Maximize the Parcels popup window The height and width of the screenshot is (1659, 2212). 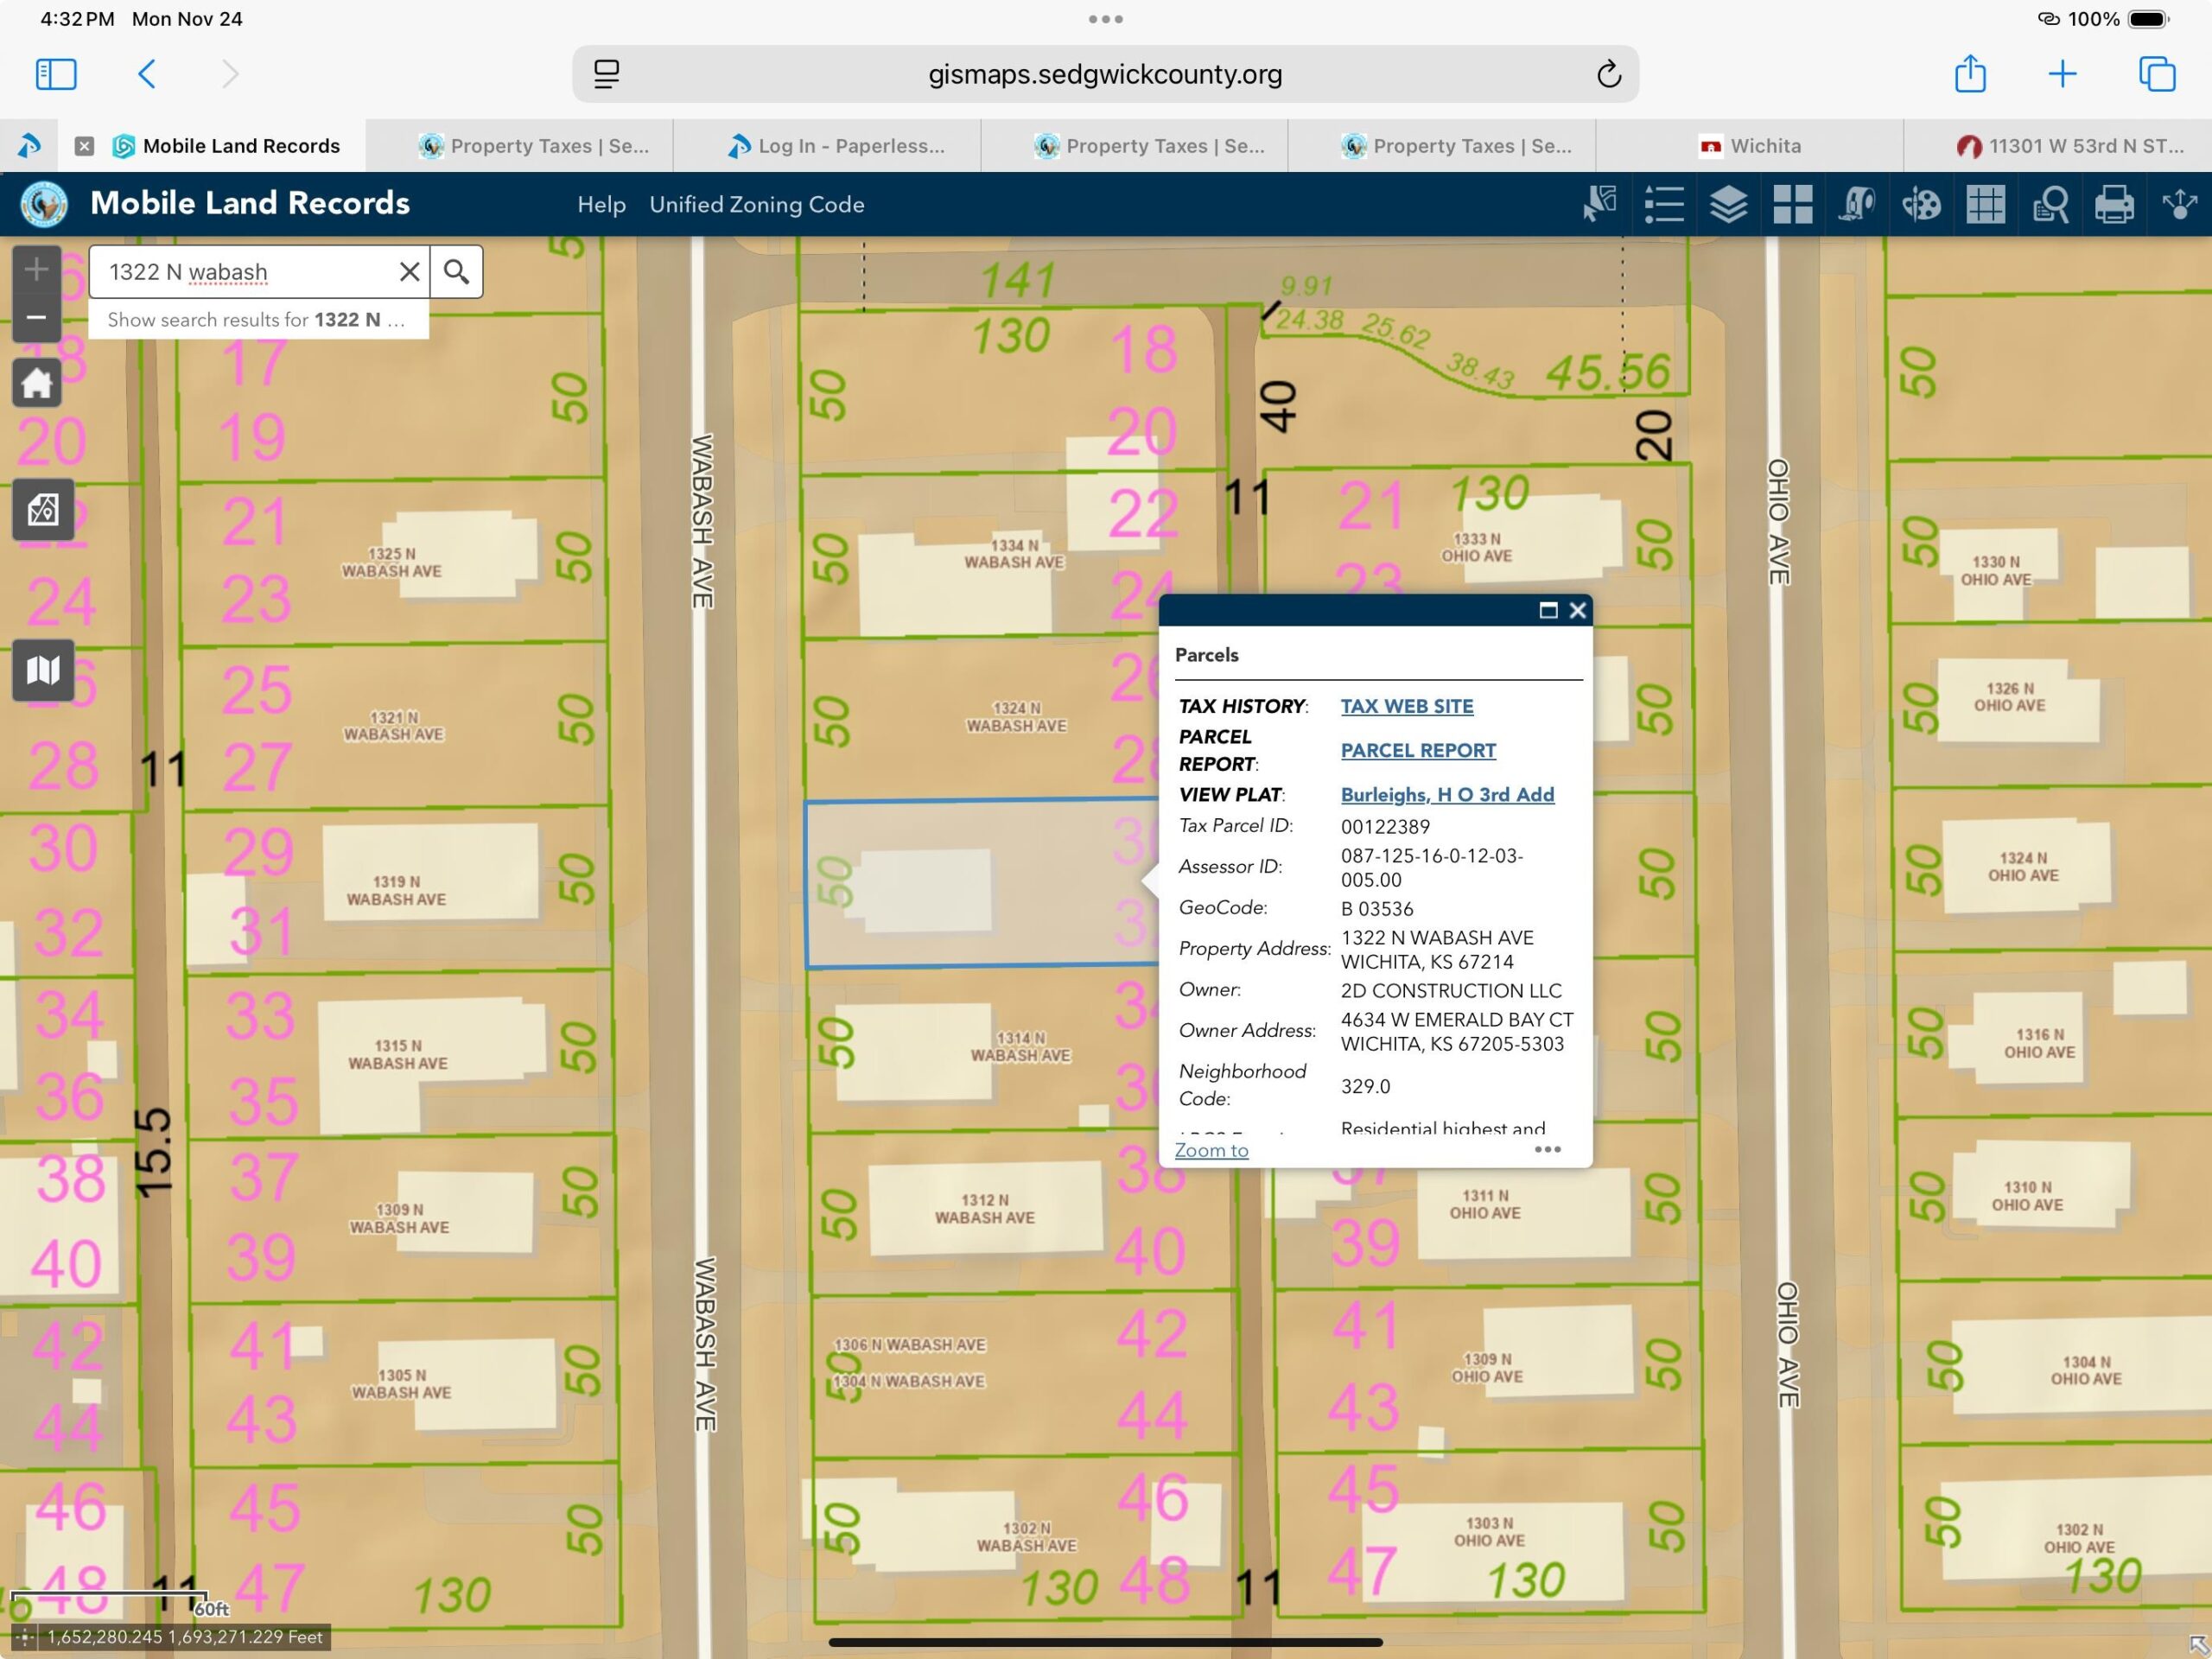coord(1548,610)
